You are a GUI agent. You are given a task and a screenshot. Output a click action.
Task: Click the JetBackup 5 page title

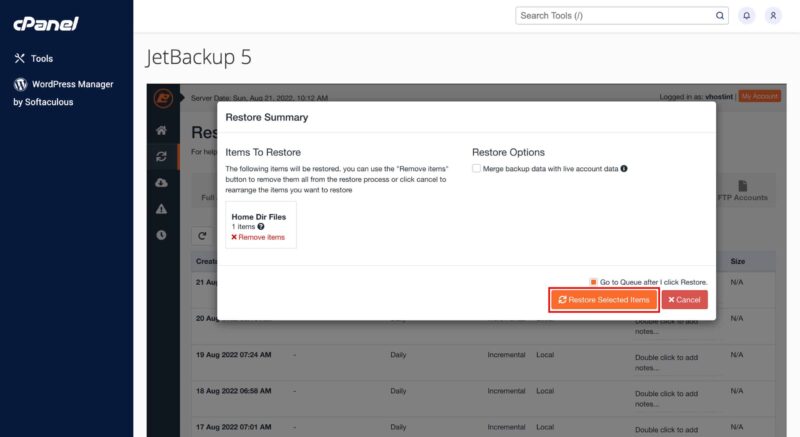(198, 57)
